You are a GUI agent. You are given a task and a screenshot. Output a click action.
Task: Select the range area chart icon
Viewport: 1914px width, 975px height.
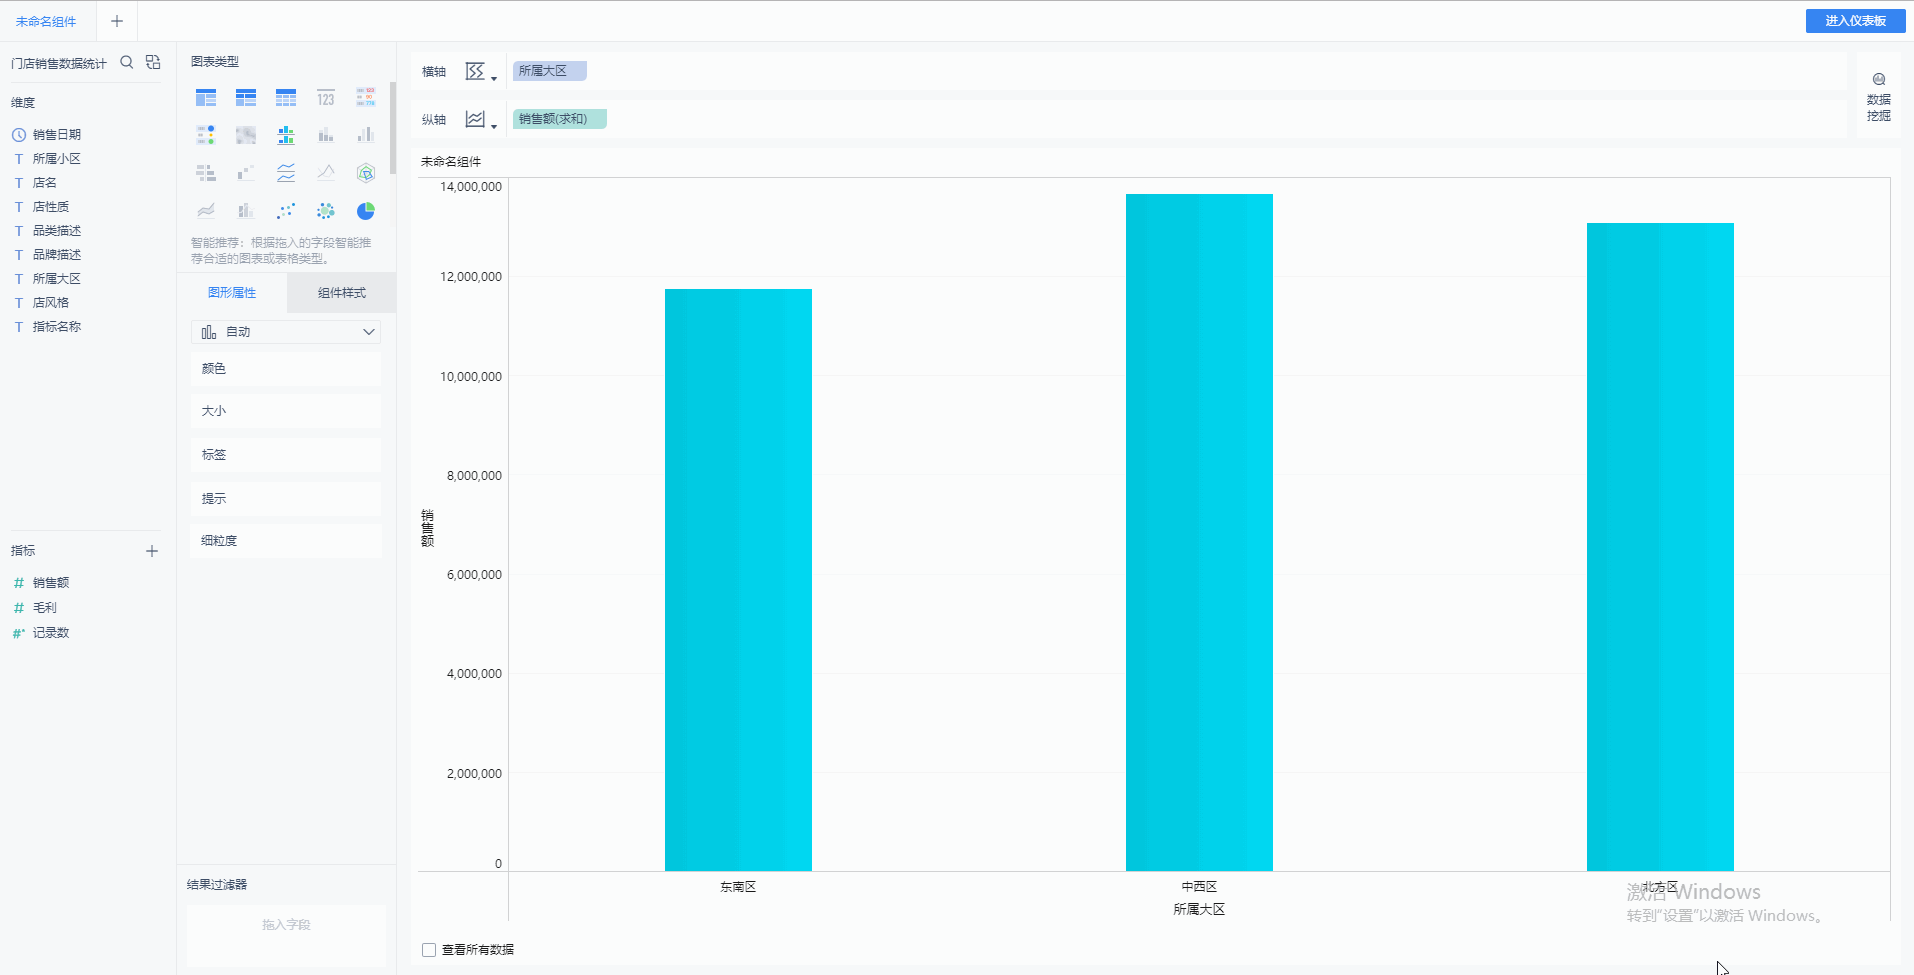click(x=206, y=211)
